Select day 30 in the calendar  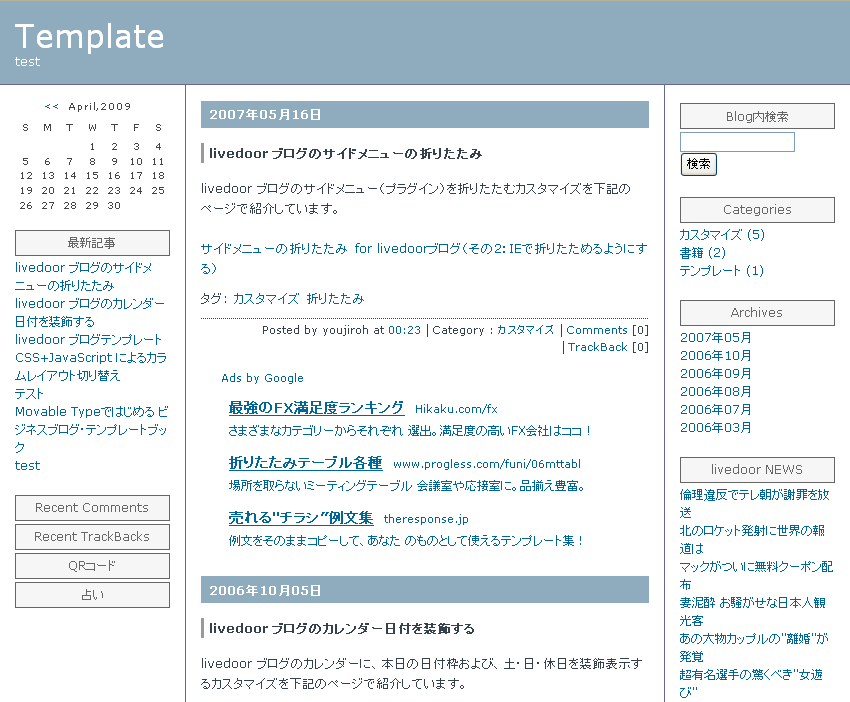pyautogui.click(x=114, y=205)
